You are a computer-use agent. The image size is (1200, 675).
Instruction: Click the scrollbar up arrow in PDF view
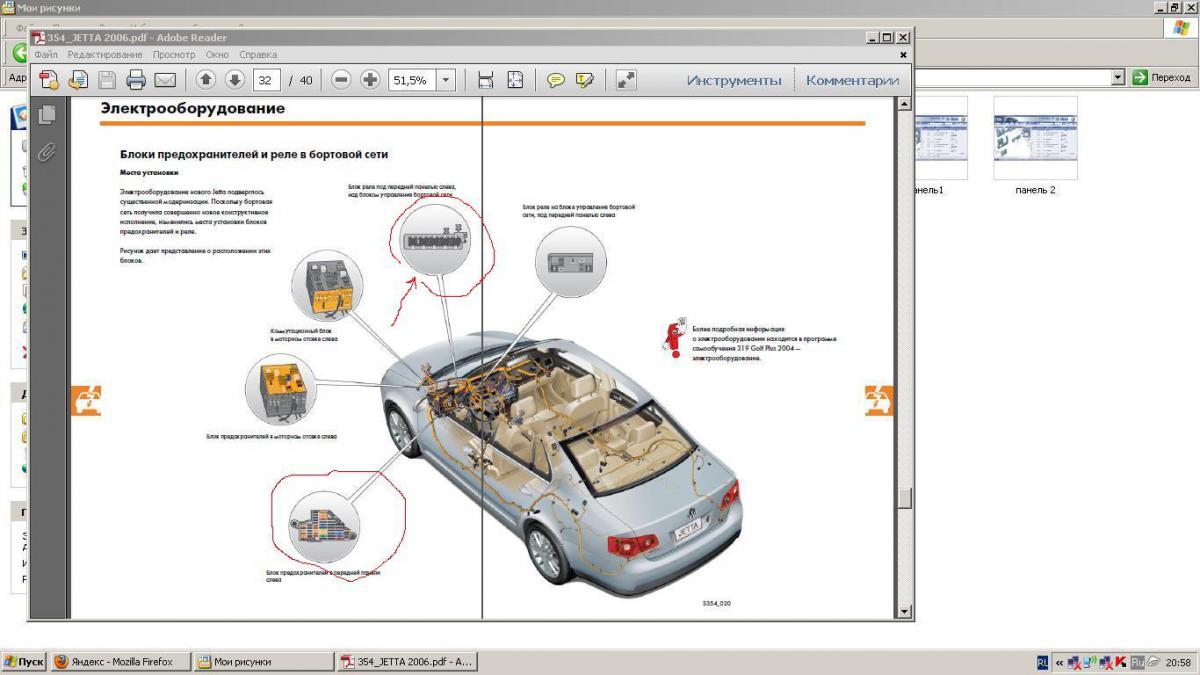(905, 104)
